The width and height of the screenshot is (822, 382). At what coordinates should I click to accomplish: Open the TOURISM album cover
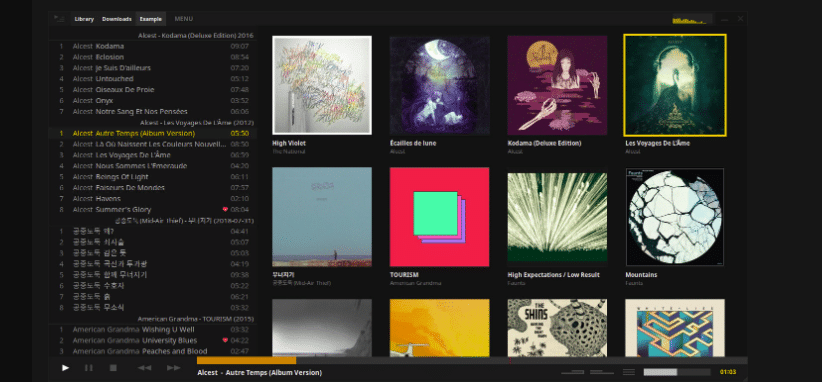coord(439,217)
